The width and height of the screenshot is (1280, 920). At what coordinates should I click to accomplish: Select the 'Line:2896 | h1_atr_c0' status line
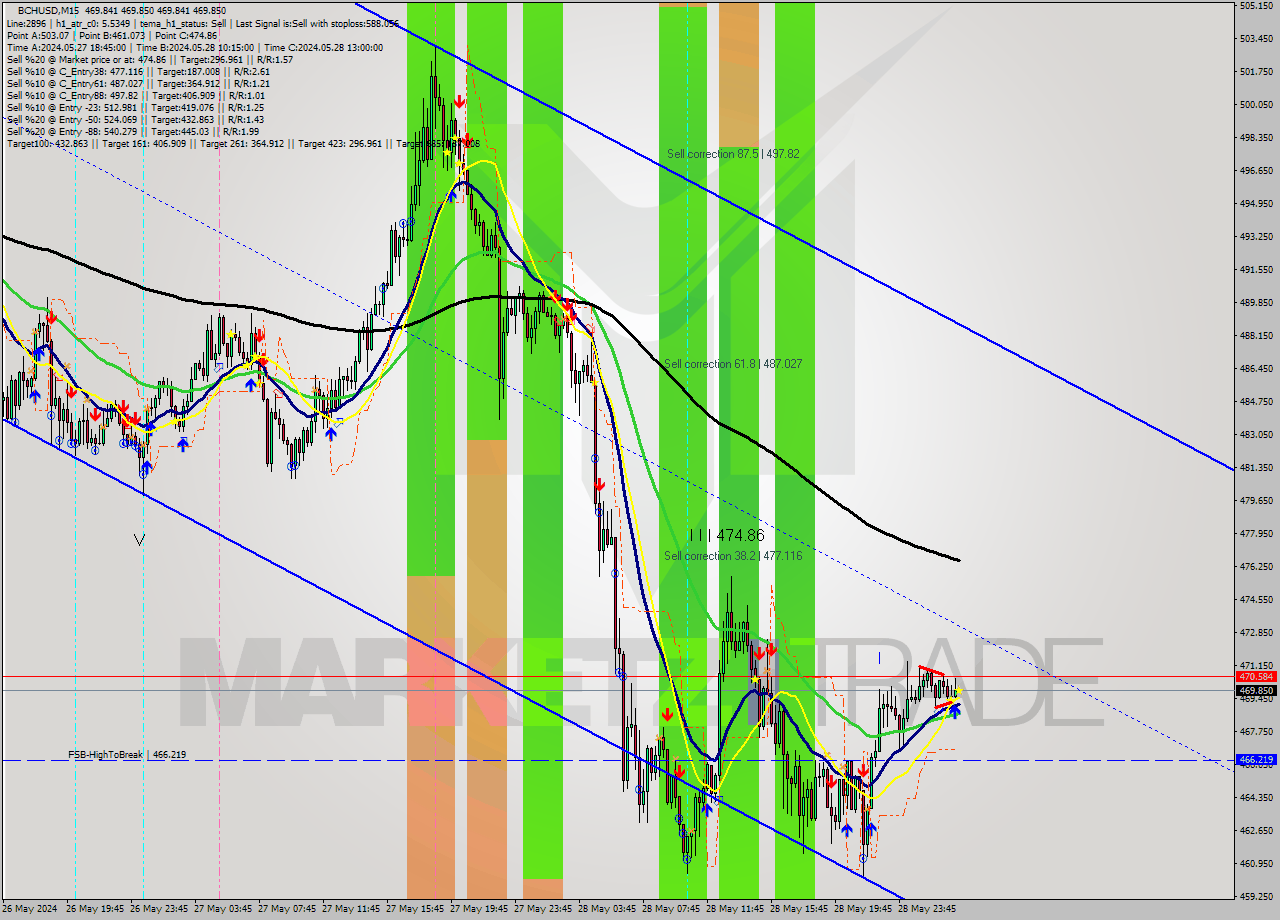point(202,22)
